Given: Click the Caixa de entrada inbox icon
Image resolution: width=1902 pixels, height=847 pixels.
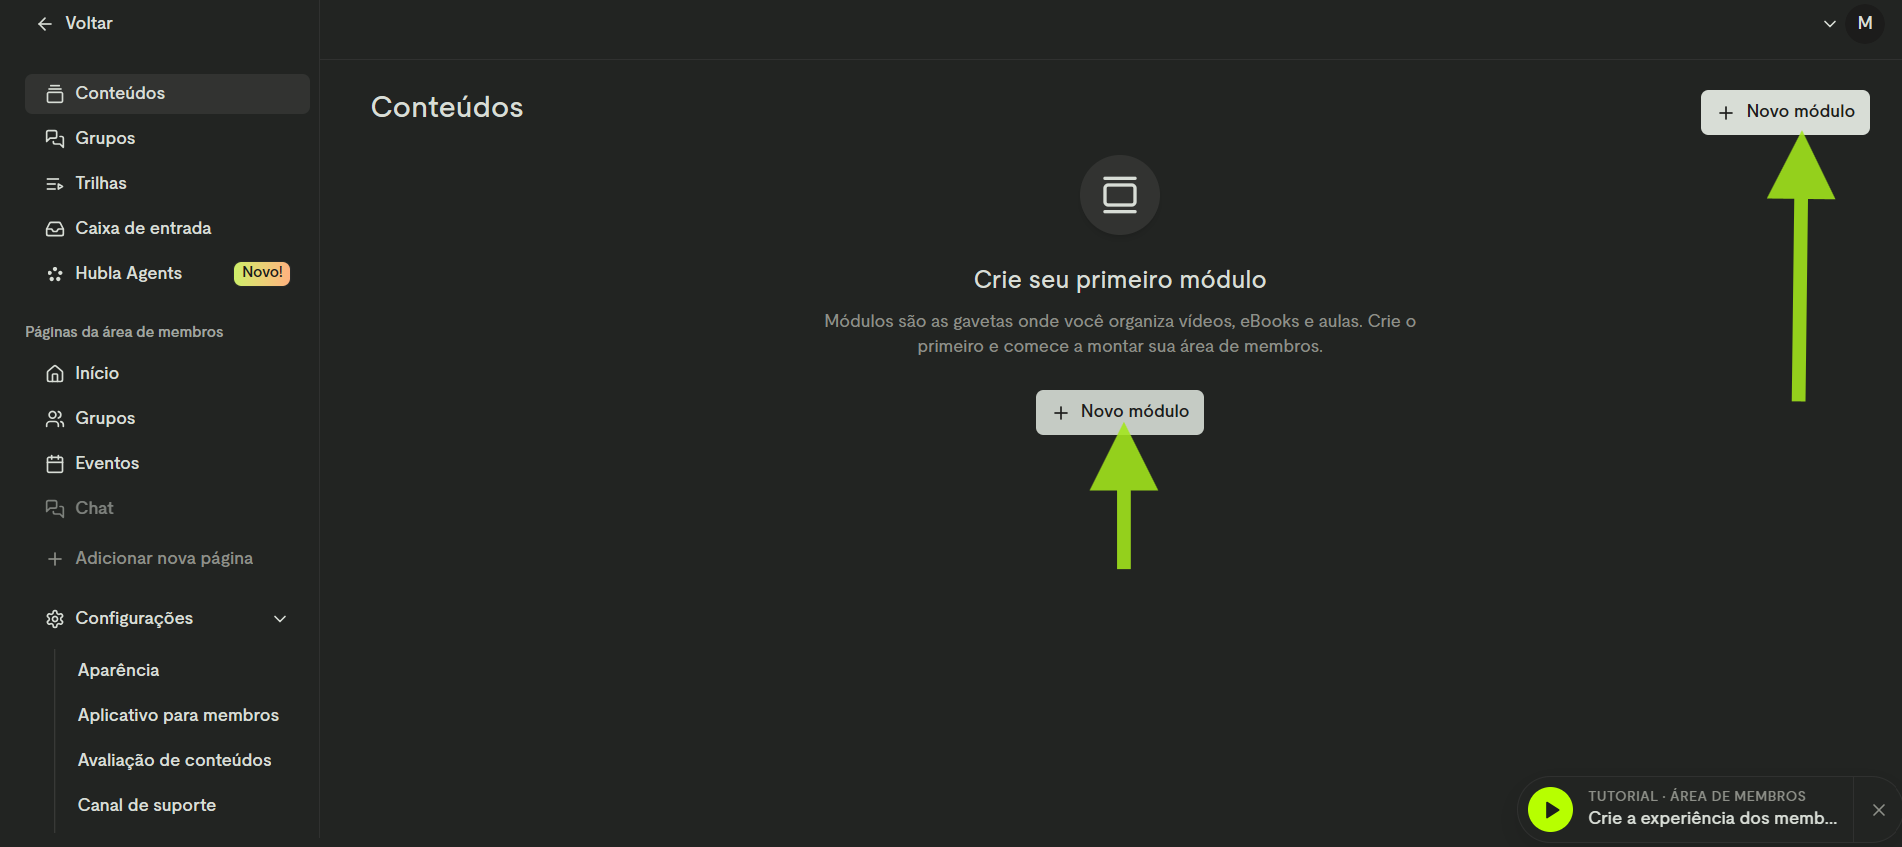Looking at the screenshot, I should [55, 229].
